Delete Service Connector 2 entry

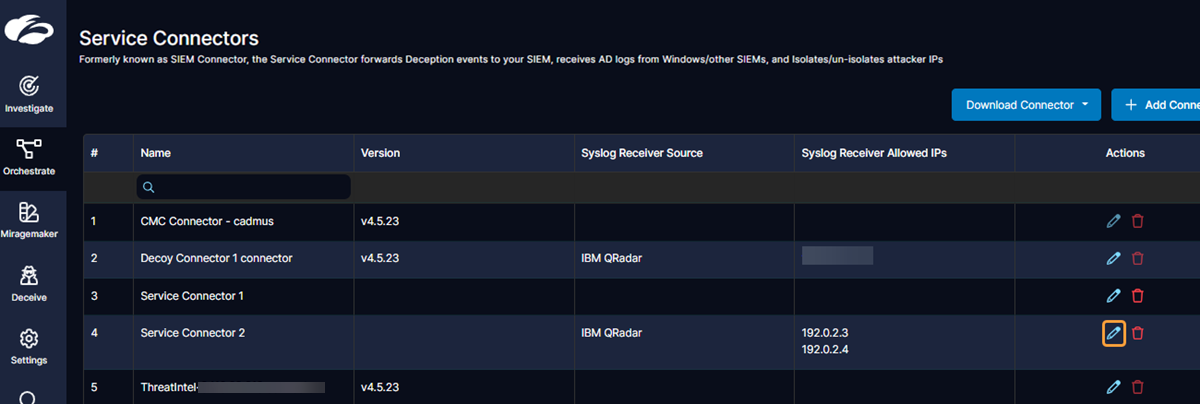(1137, 333)
